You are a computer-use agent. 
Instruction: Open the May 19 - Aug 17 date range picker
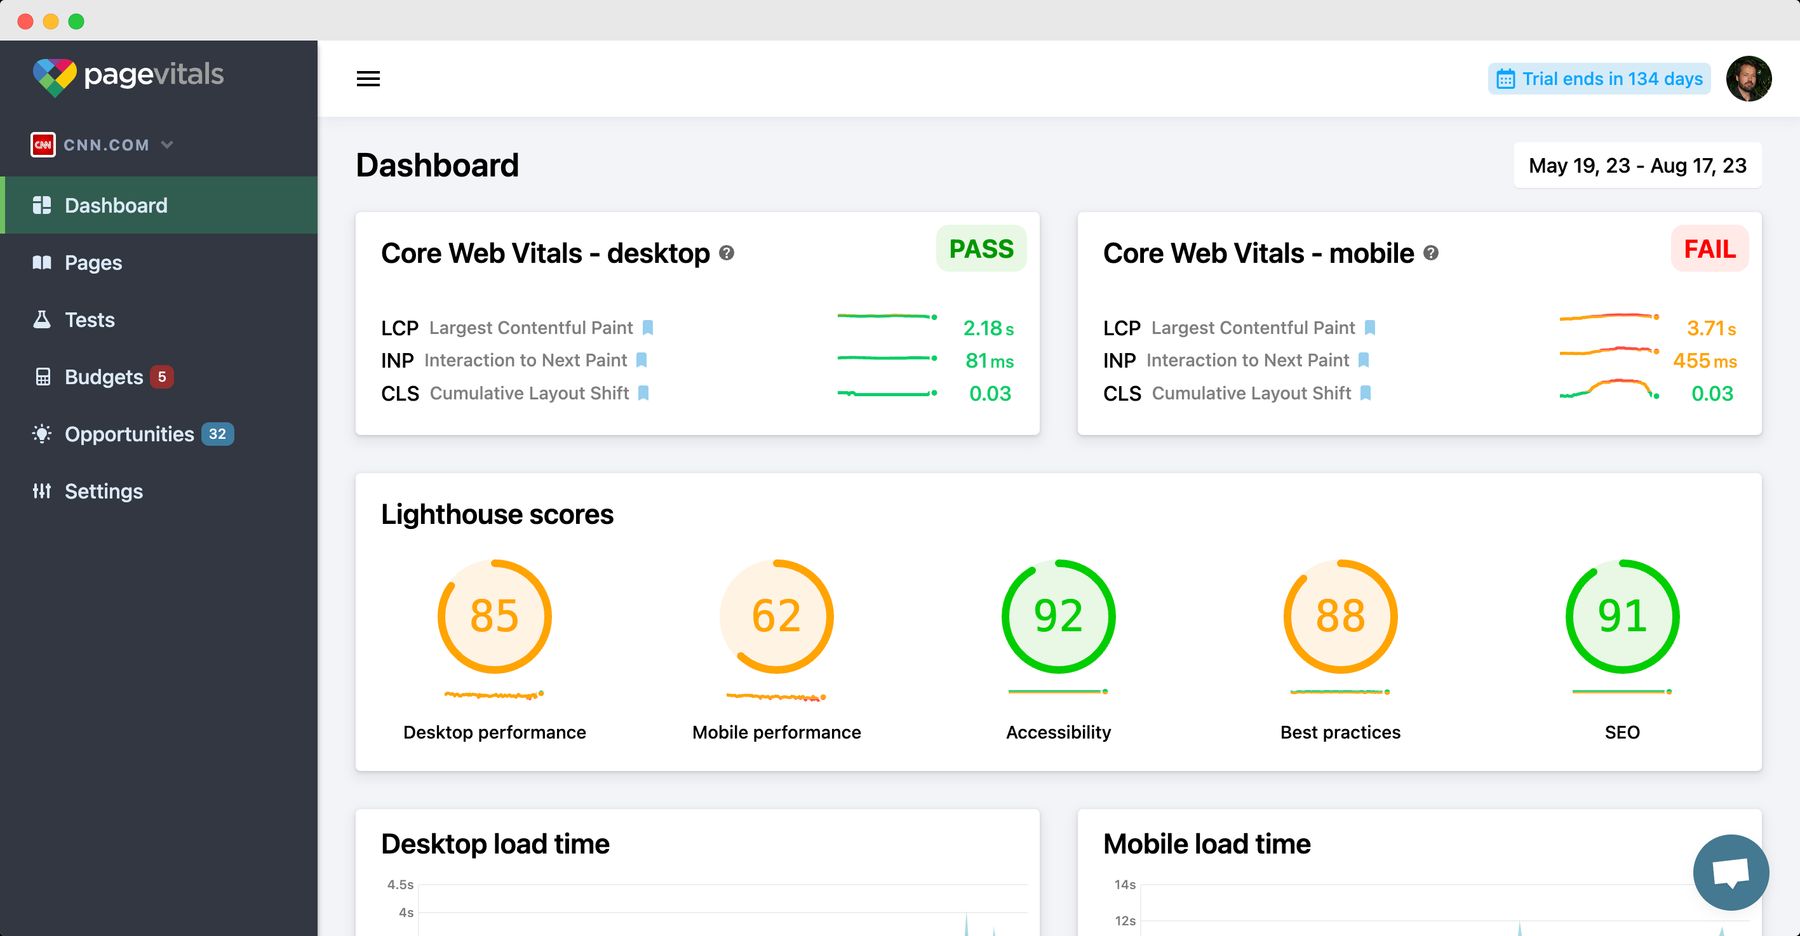coord(1637,165)
